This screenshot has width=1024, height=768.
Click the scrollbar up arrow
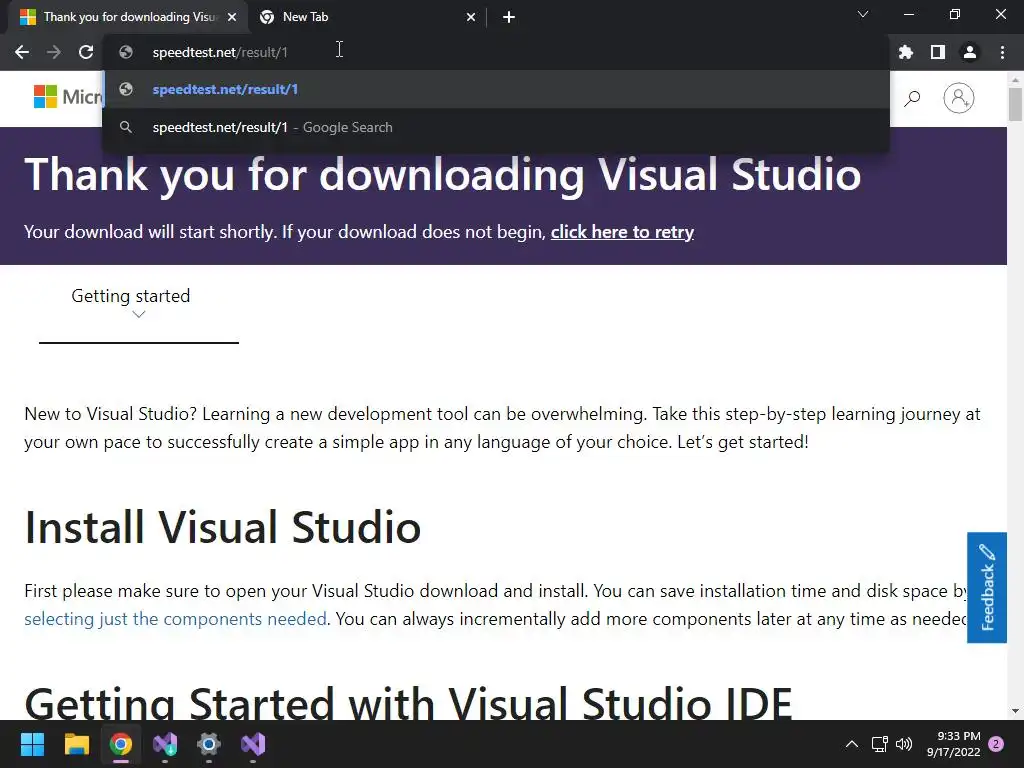[x=1015, y=80]
